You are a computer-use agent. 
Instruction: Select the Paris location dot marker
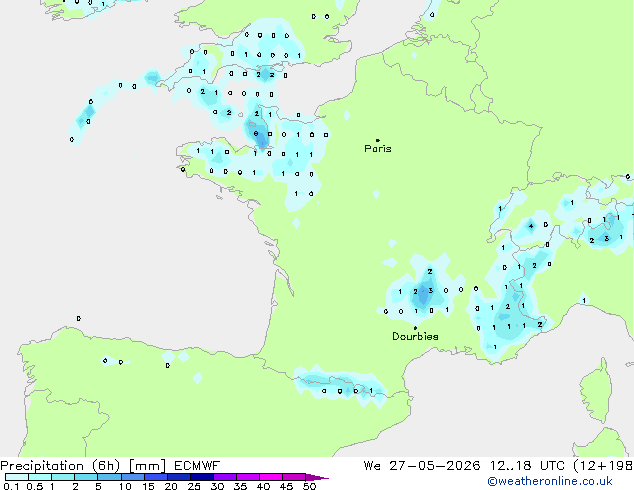click(x=378, y=140)
